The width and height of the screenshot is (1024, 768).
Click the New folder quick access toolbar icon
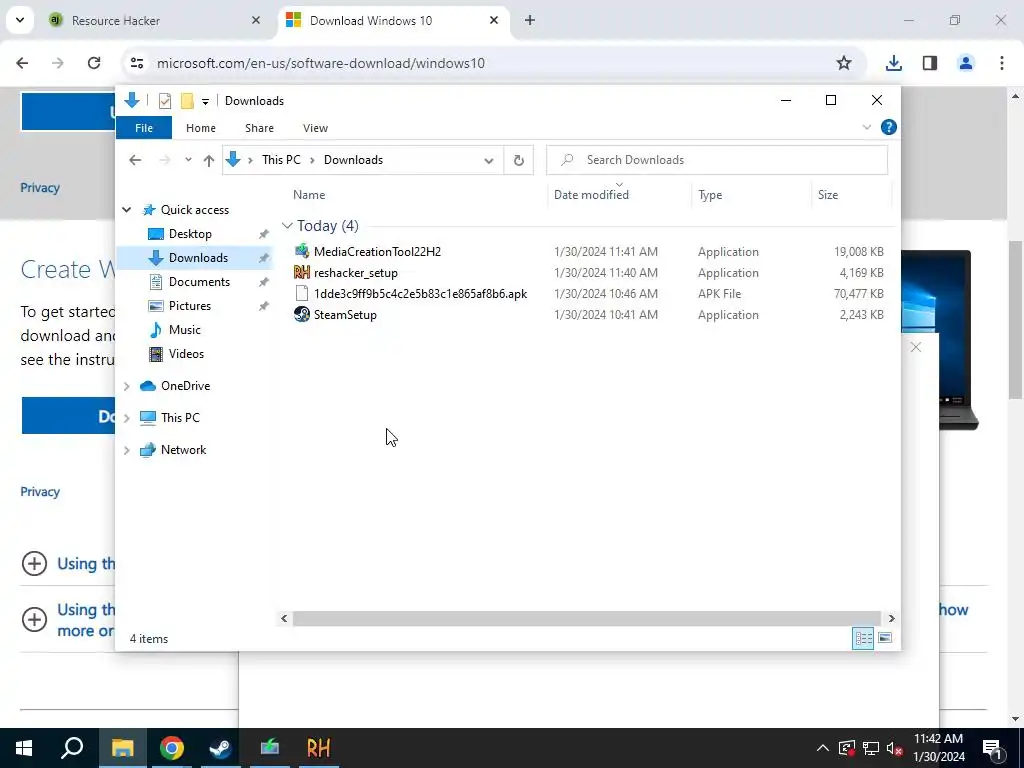(187, 101)
